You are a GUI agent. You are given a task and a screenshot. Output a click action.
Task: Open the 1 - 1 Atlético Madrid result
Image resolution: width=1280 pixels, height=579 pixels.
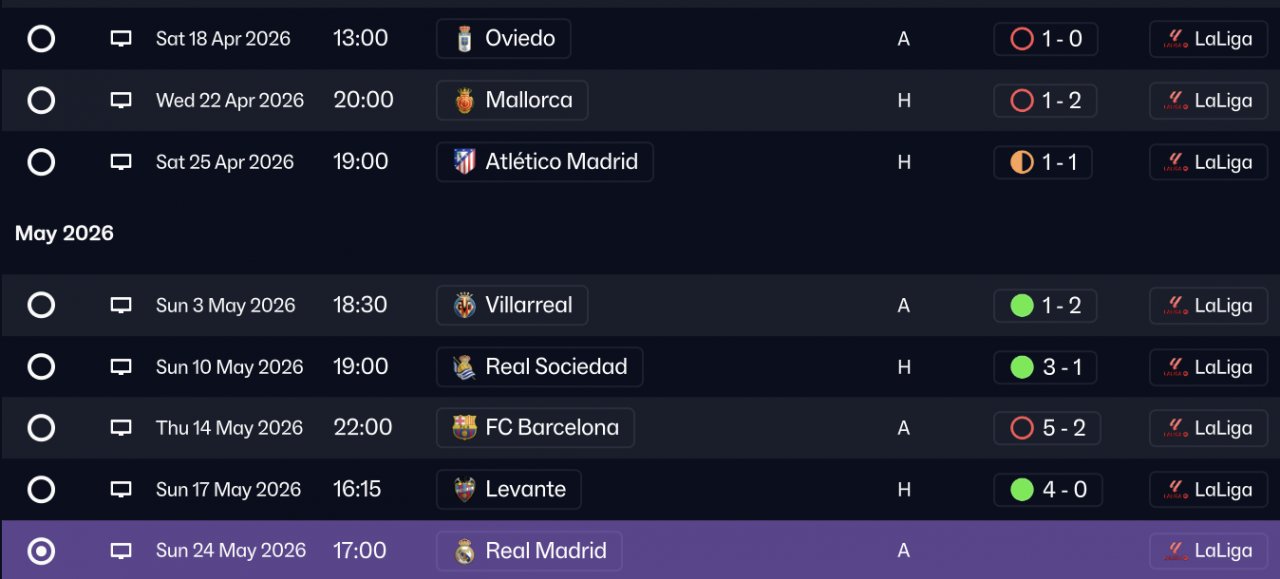click(x=1043, y=162)
